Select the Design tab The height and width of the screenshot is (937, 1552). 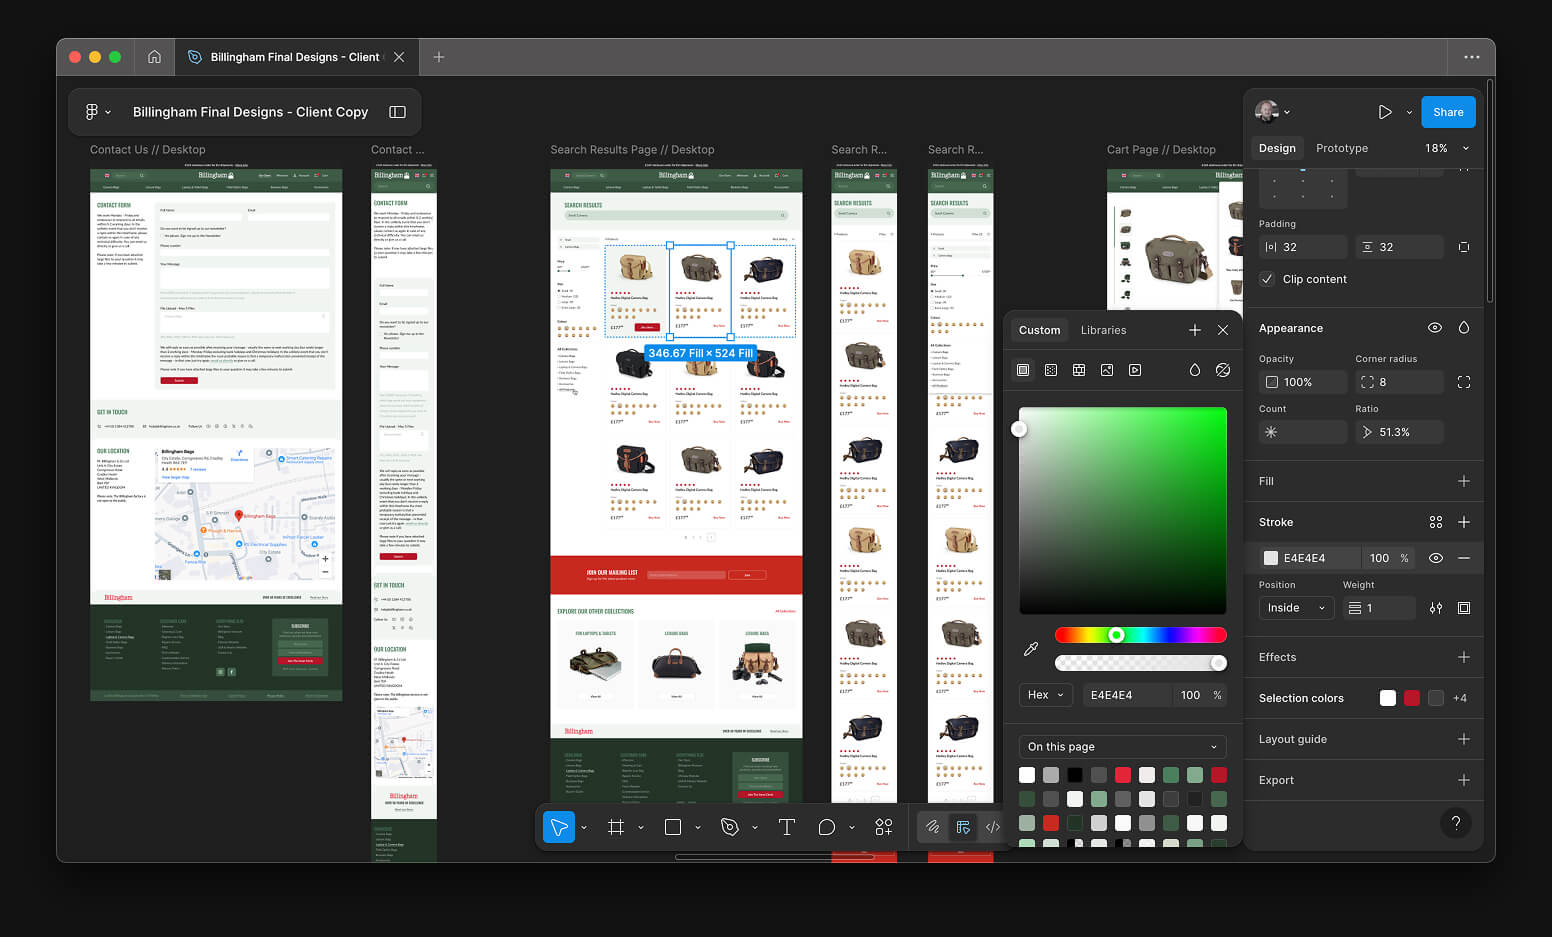(x=1277, y=148)
